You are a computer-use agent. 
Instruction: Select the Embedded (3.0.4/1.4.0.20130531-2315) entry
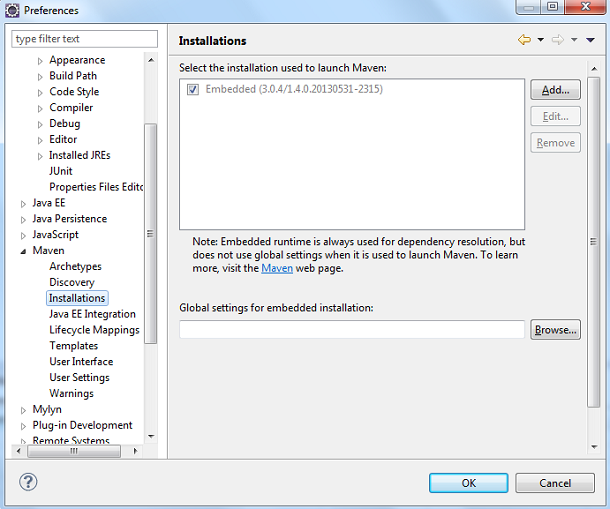click(294, 89)
